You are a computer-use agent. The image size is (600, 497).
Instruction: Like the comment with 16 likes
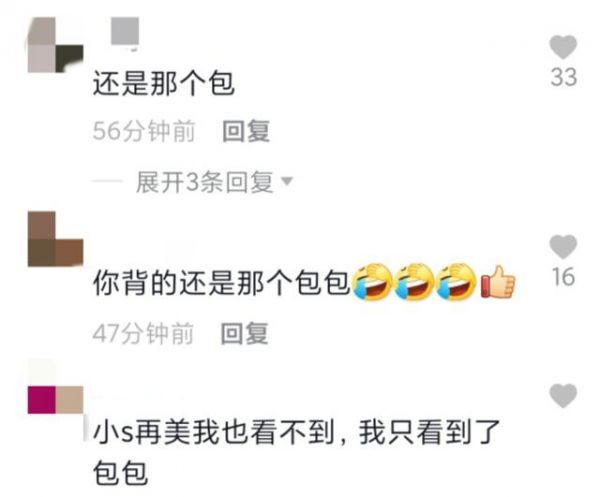point(563,247)
